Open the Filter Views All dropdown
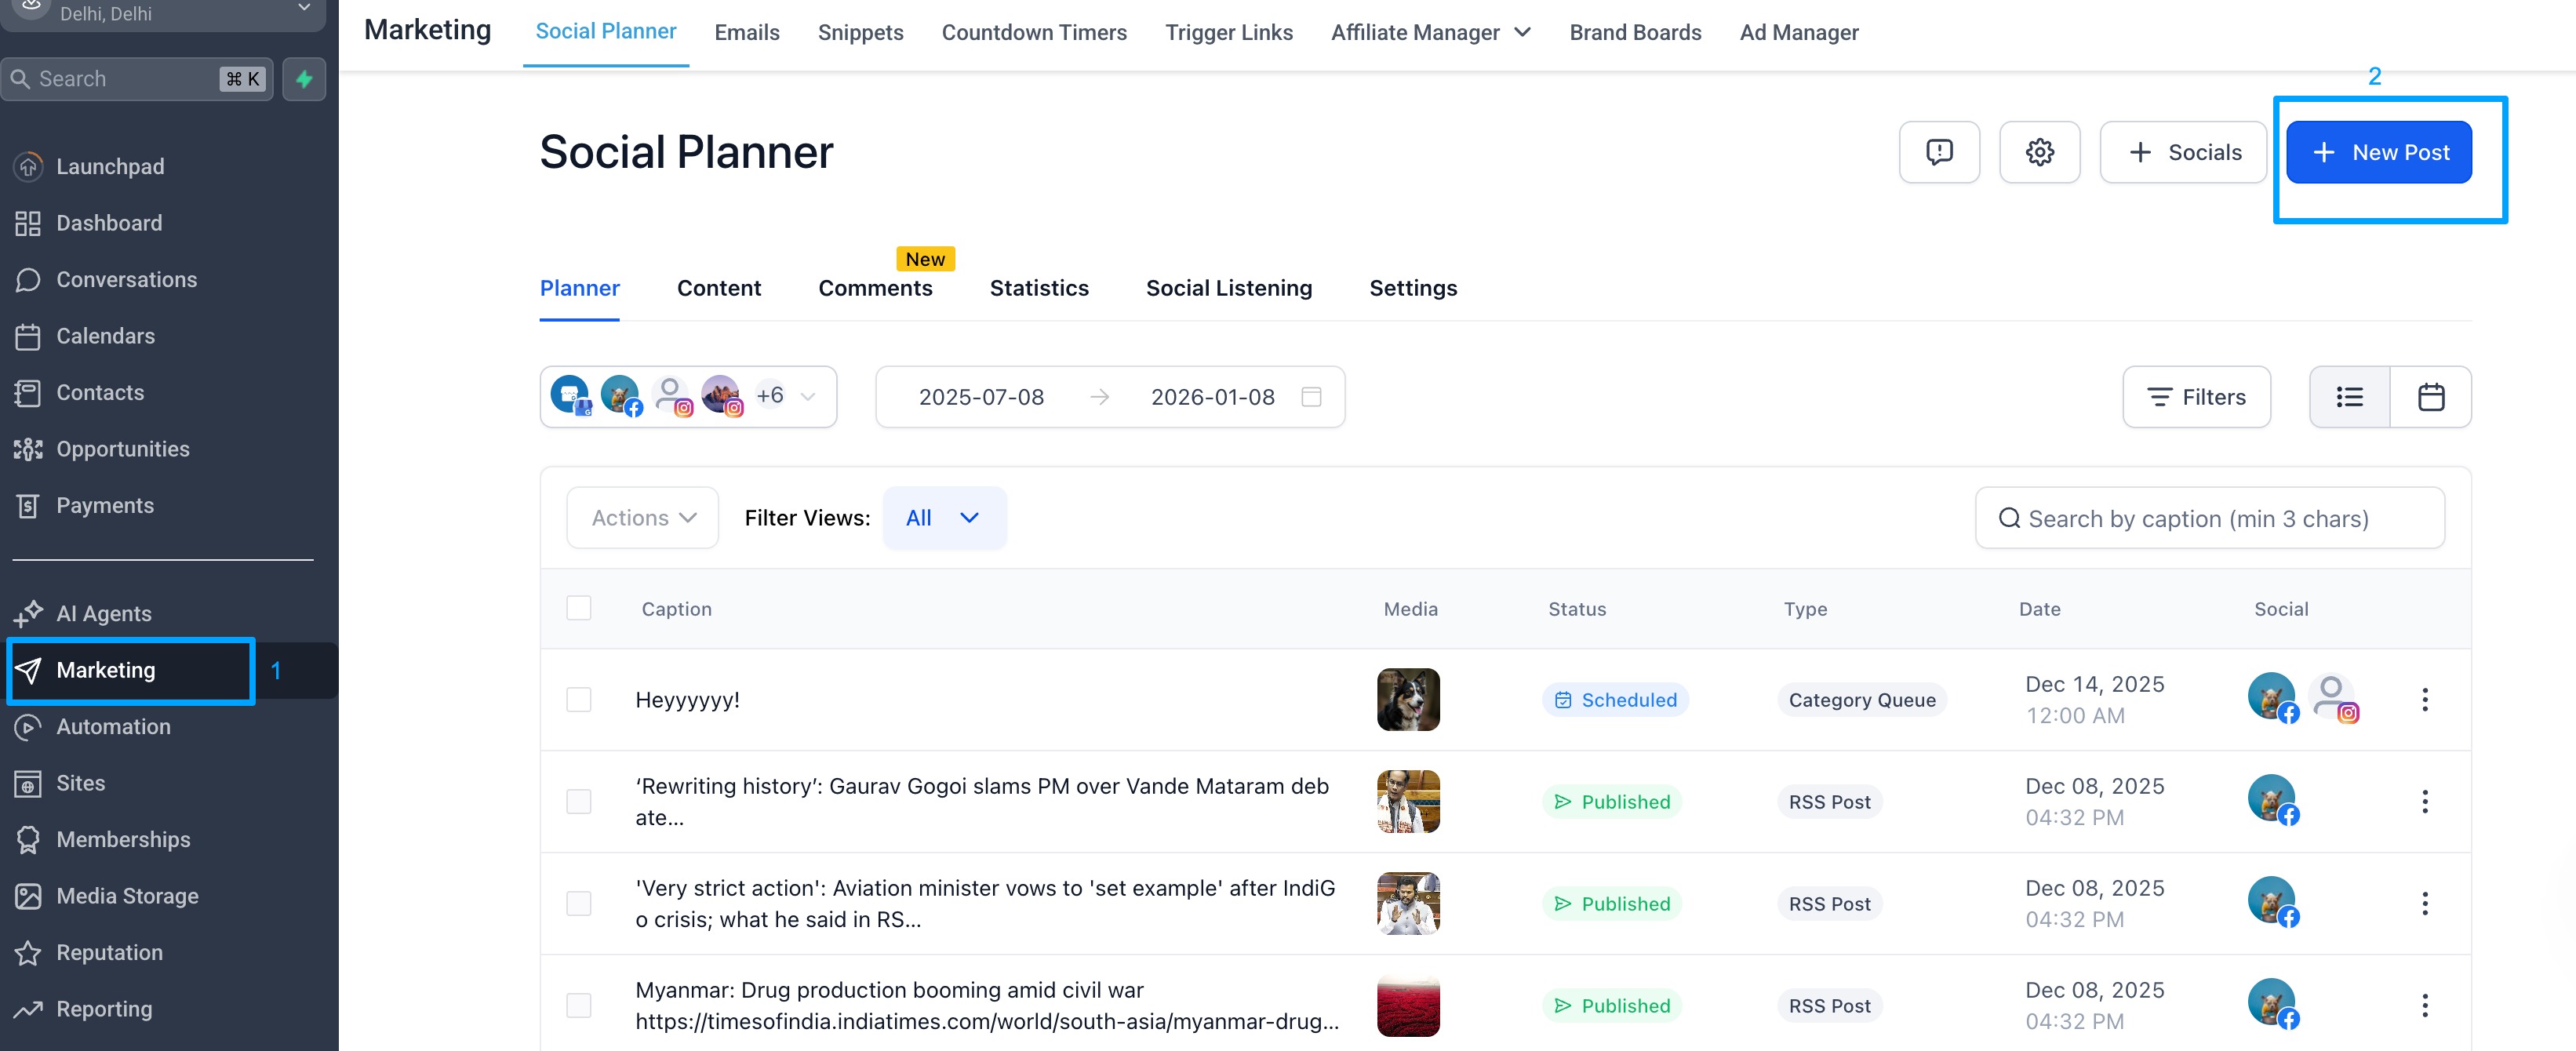Viewport: 2576px width, 1051px height. (x=944, y=518)
